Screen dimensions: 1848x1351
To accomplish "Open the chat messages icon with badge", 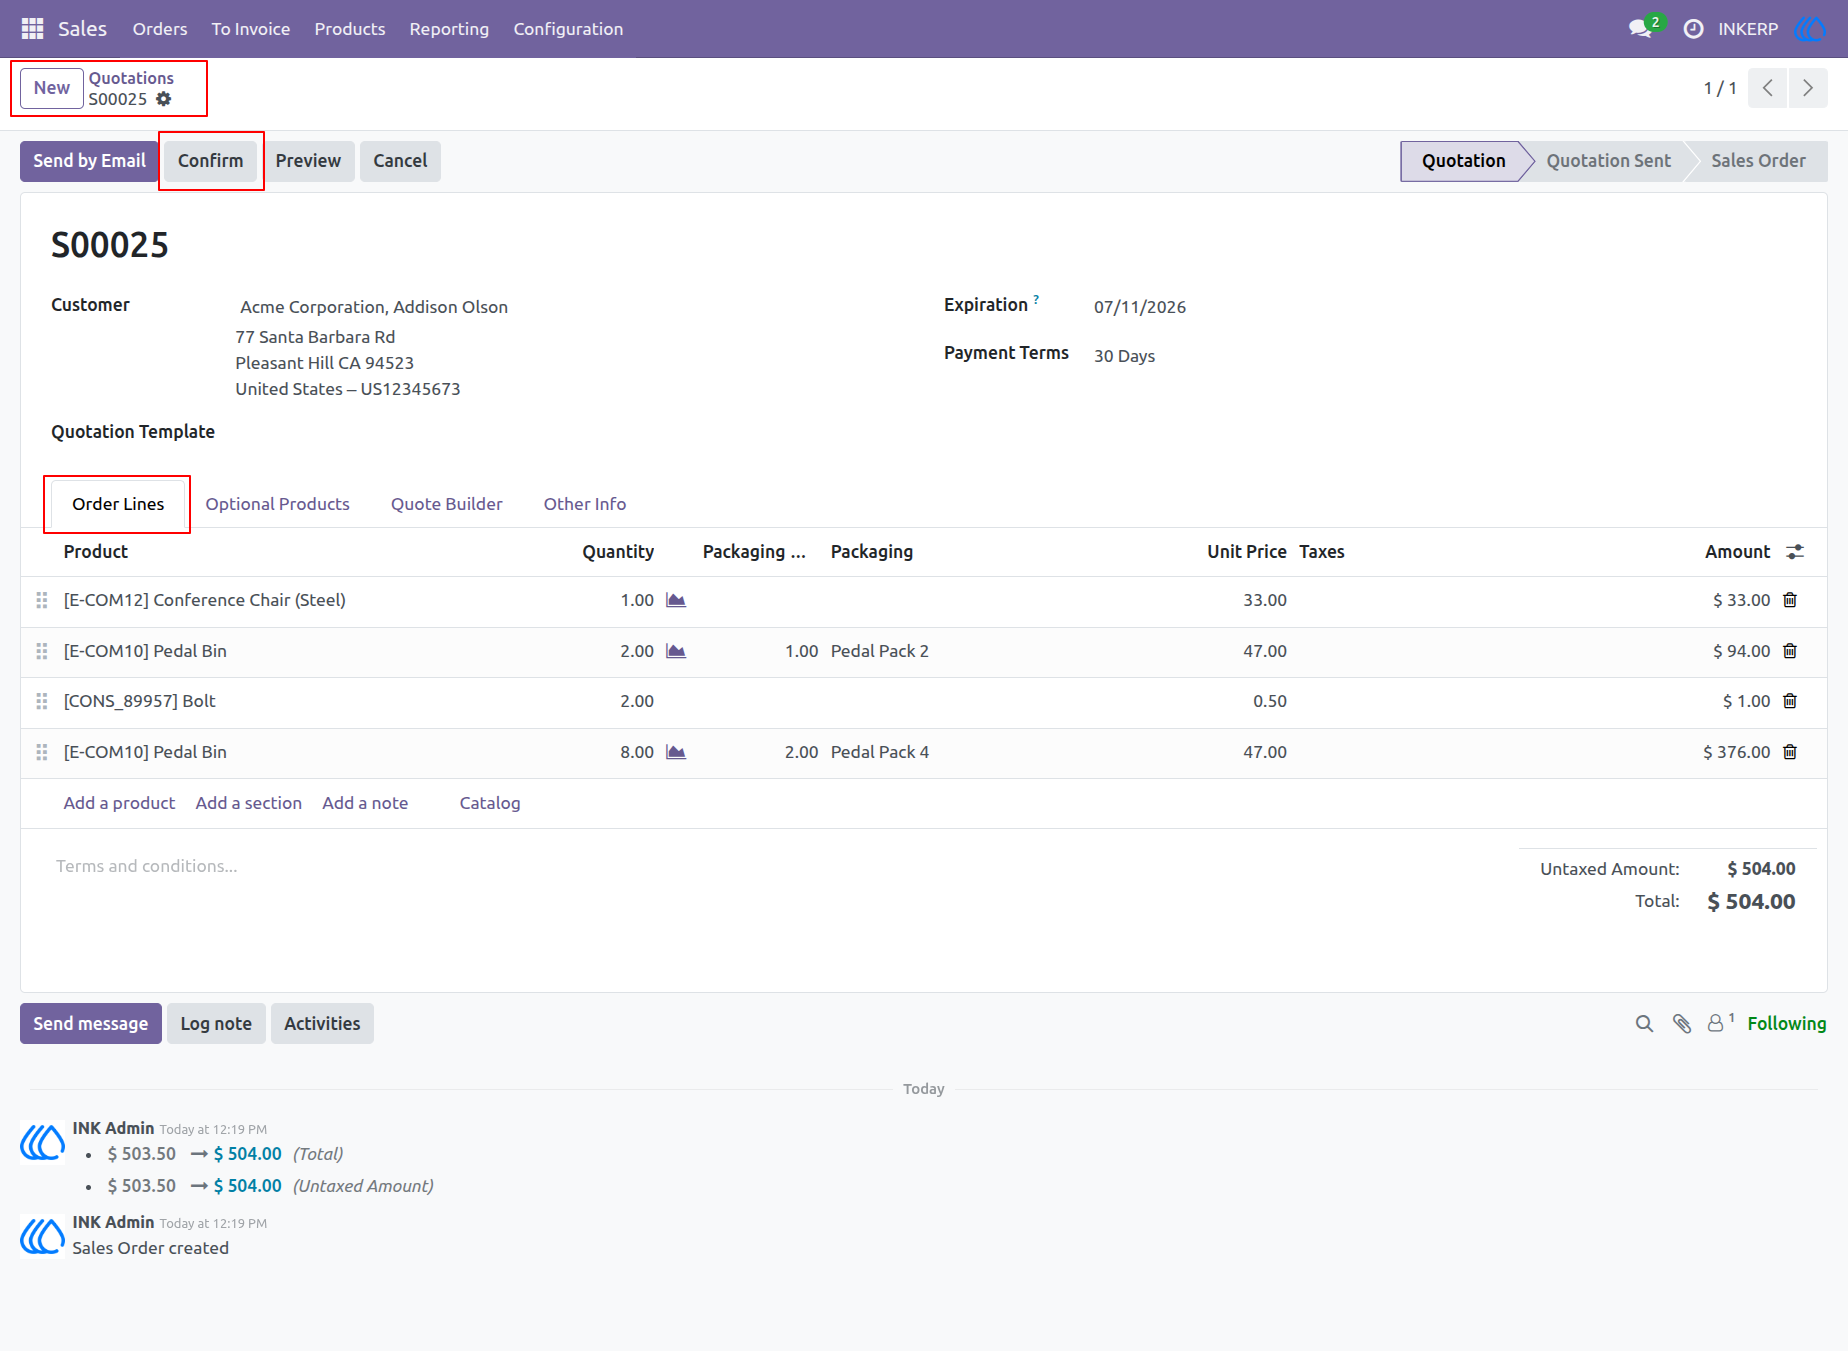I will click(x=1641, y=28).
